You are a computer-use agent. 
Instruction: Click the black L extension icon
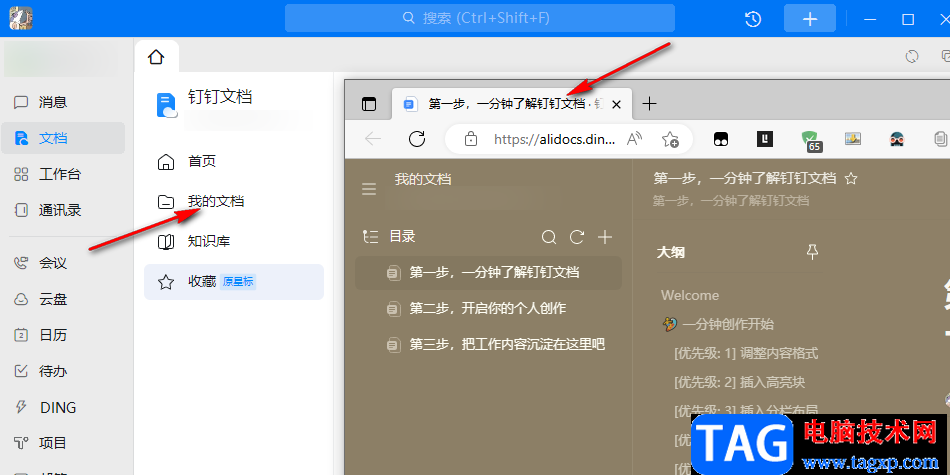pyautogui.click(x=765, y=139)
